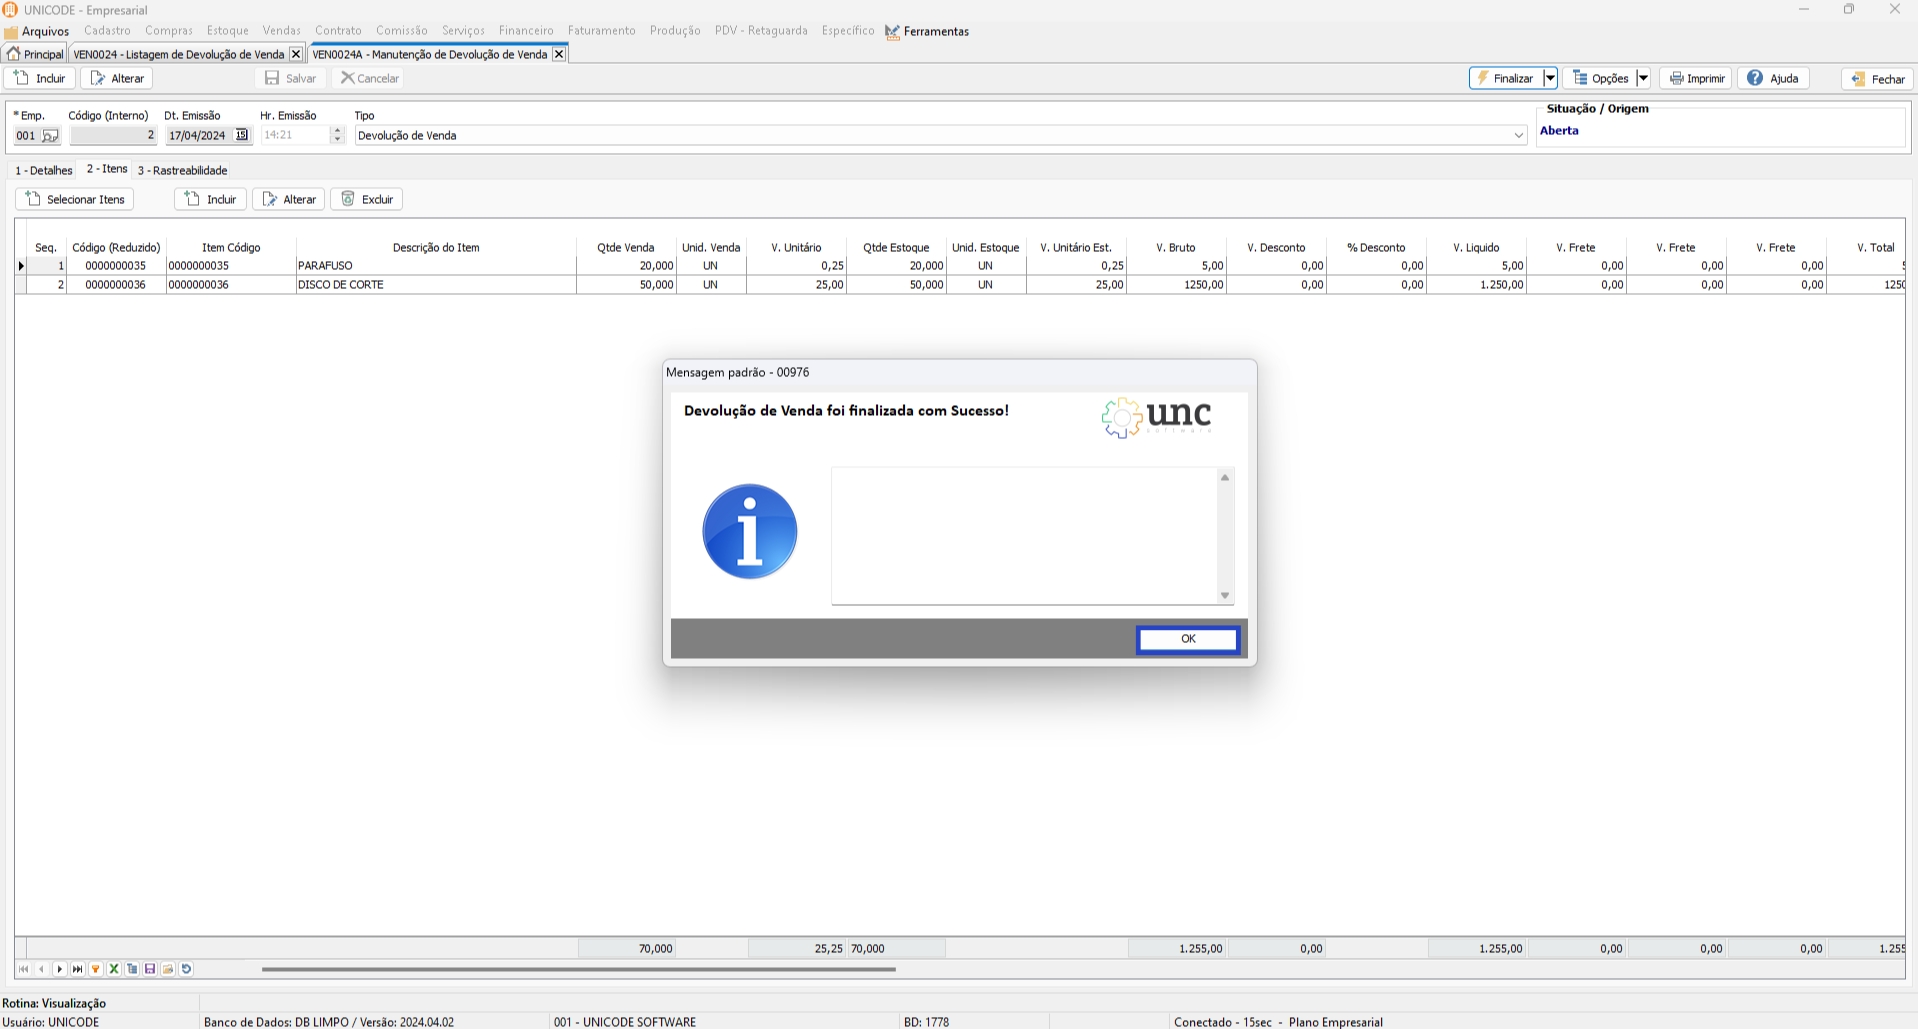Click the Imprimir print button
Screen dimensions: 1918x1029
point(1696,78)
